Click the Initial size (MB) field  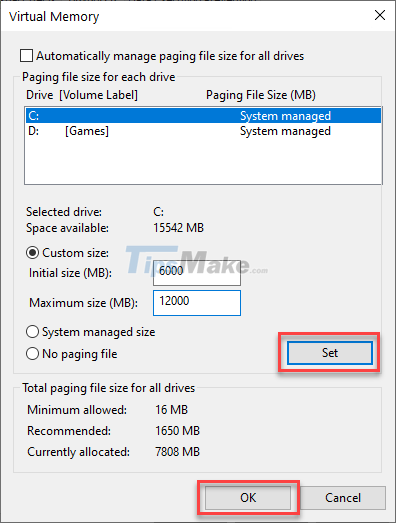click(197, 273)
